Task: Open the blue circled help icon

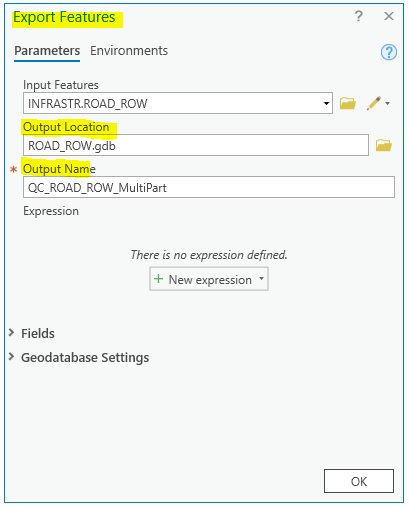Action: [x=389, y=52]
